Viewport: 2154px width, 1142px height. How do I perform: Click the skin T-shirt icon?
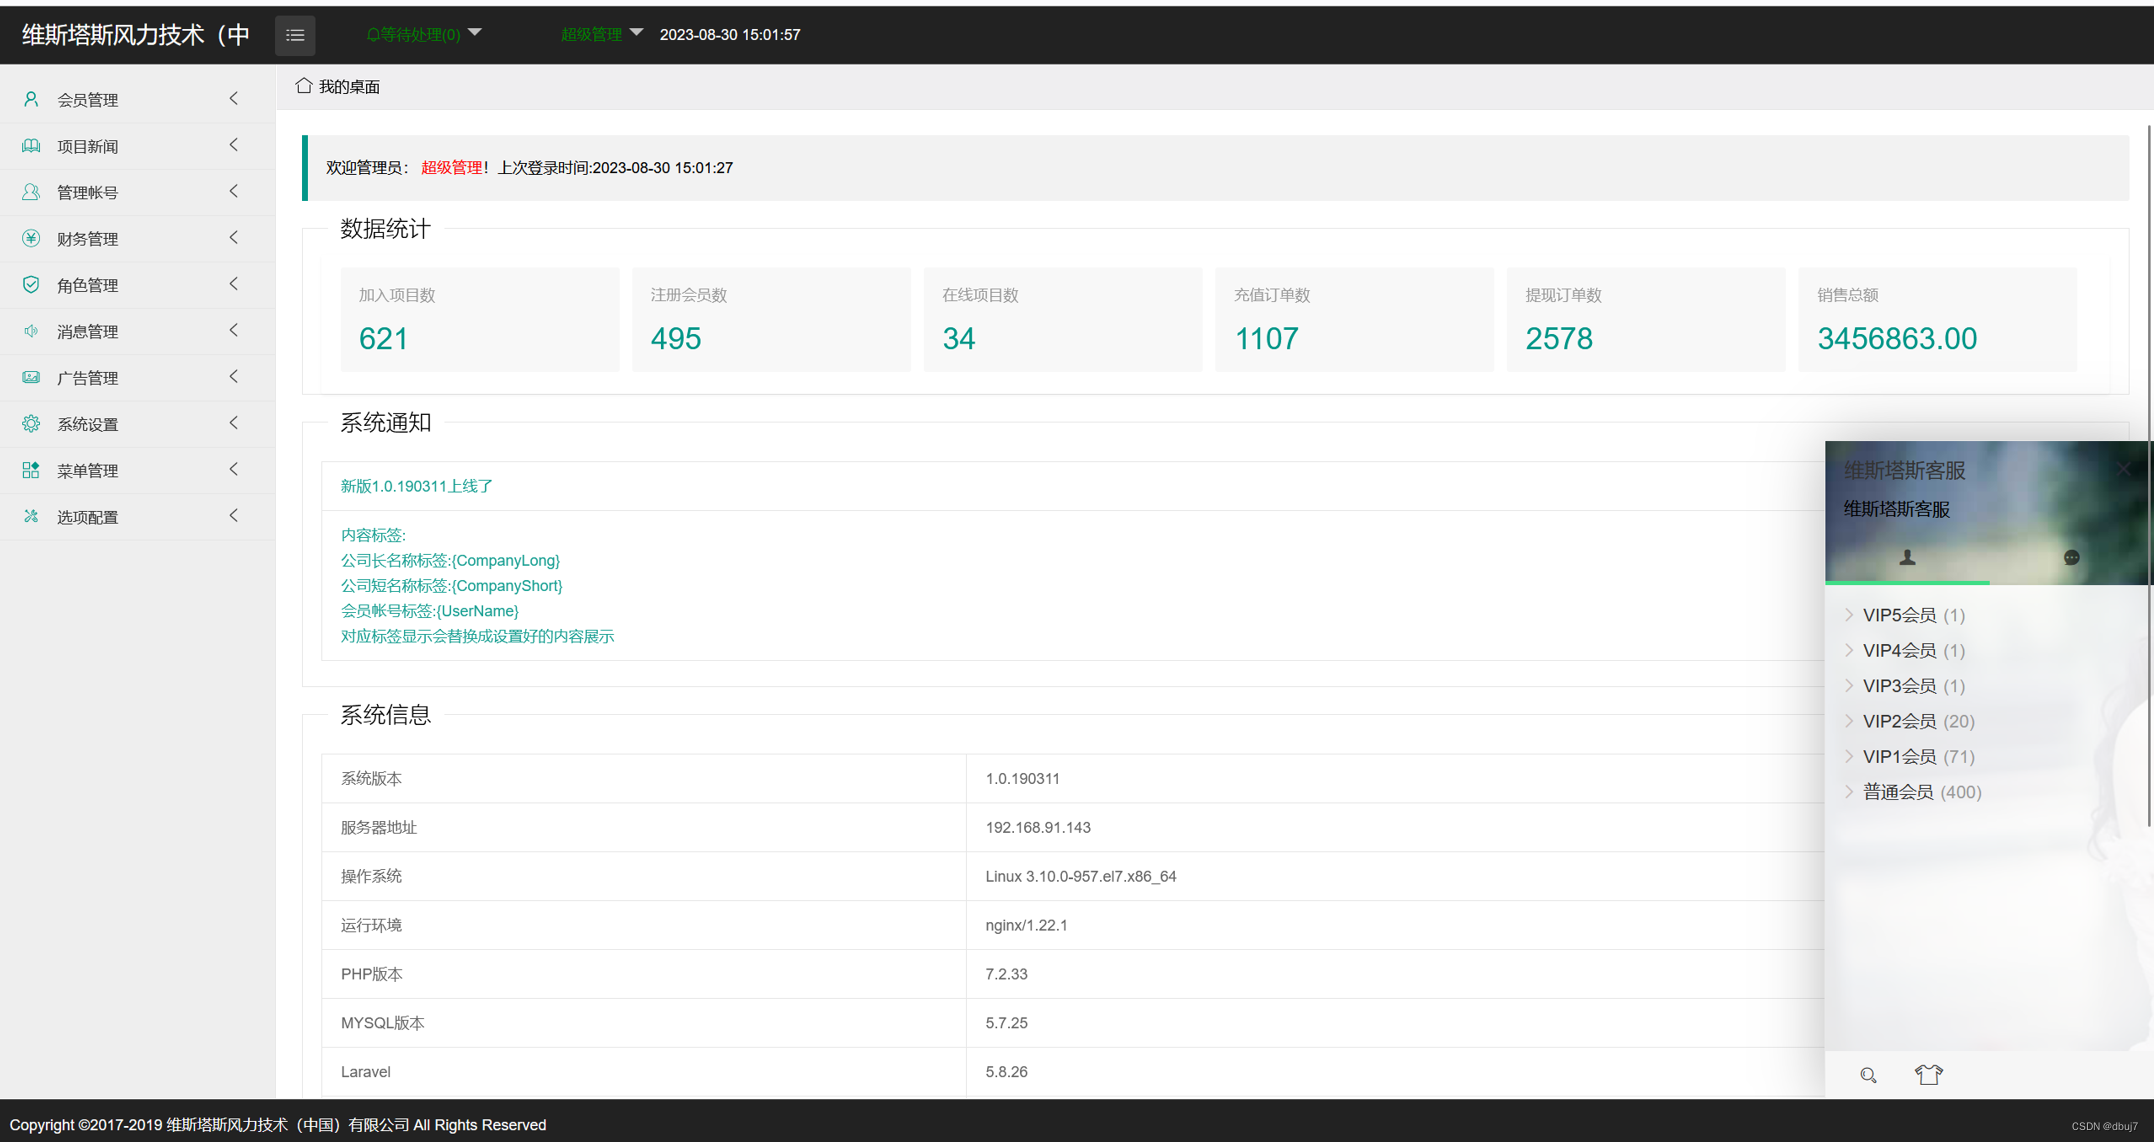click(x=1929, y=1075)
